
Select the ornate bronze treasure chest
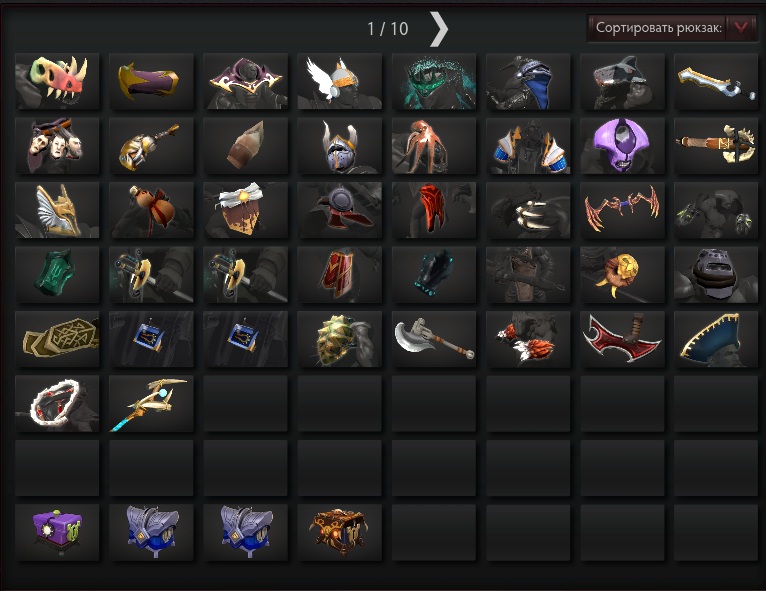point(340,532)
